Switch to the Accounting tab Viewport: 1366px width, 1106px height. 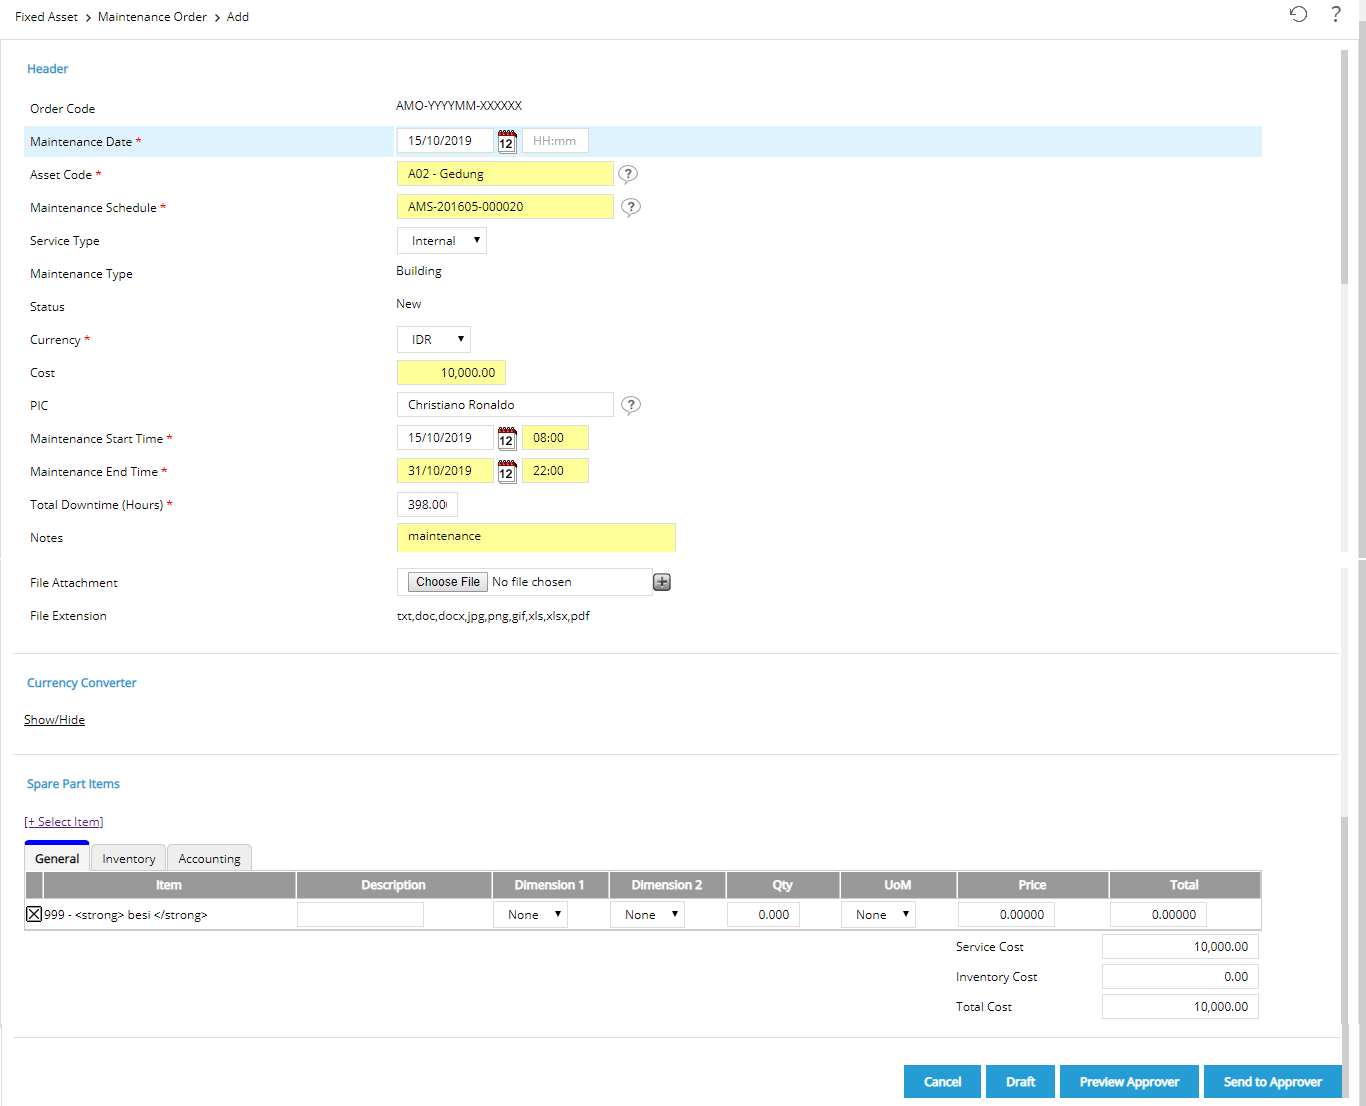pyautogui.click(x=209, y=858)
